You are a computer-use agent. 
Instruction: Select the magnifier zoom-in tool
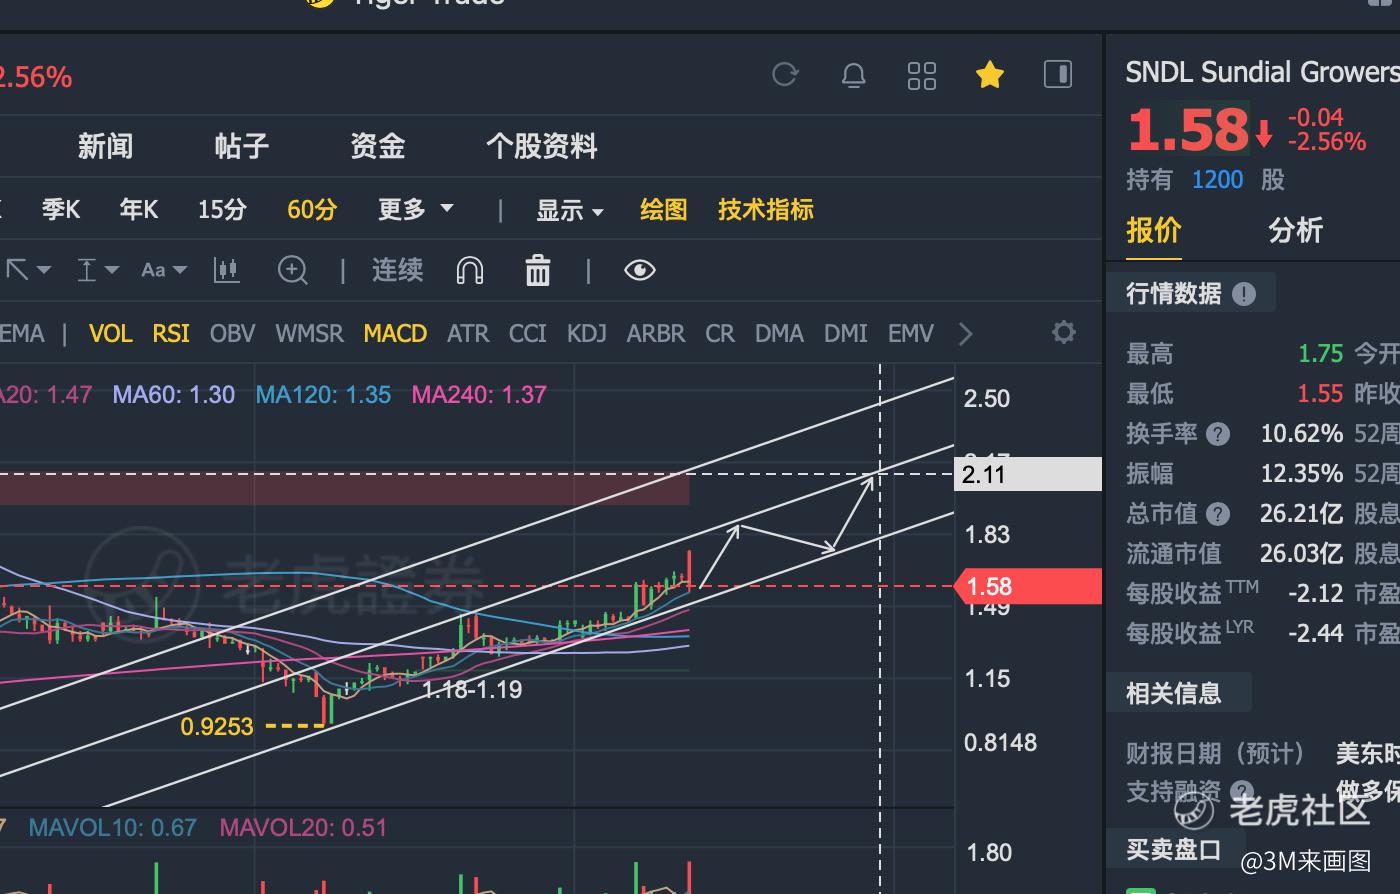[293, 270]
